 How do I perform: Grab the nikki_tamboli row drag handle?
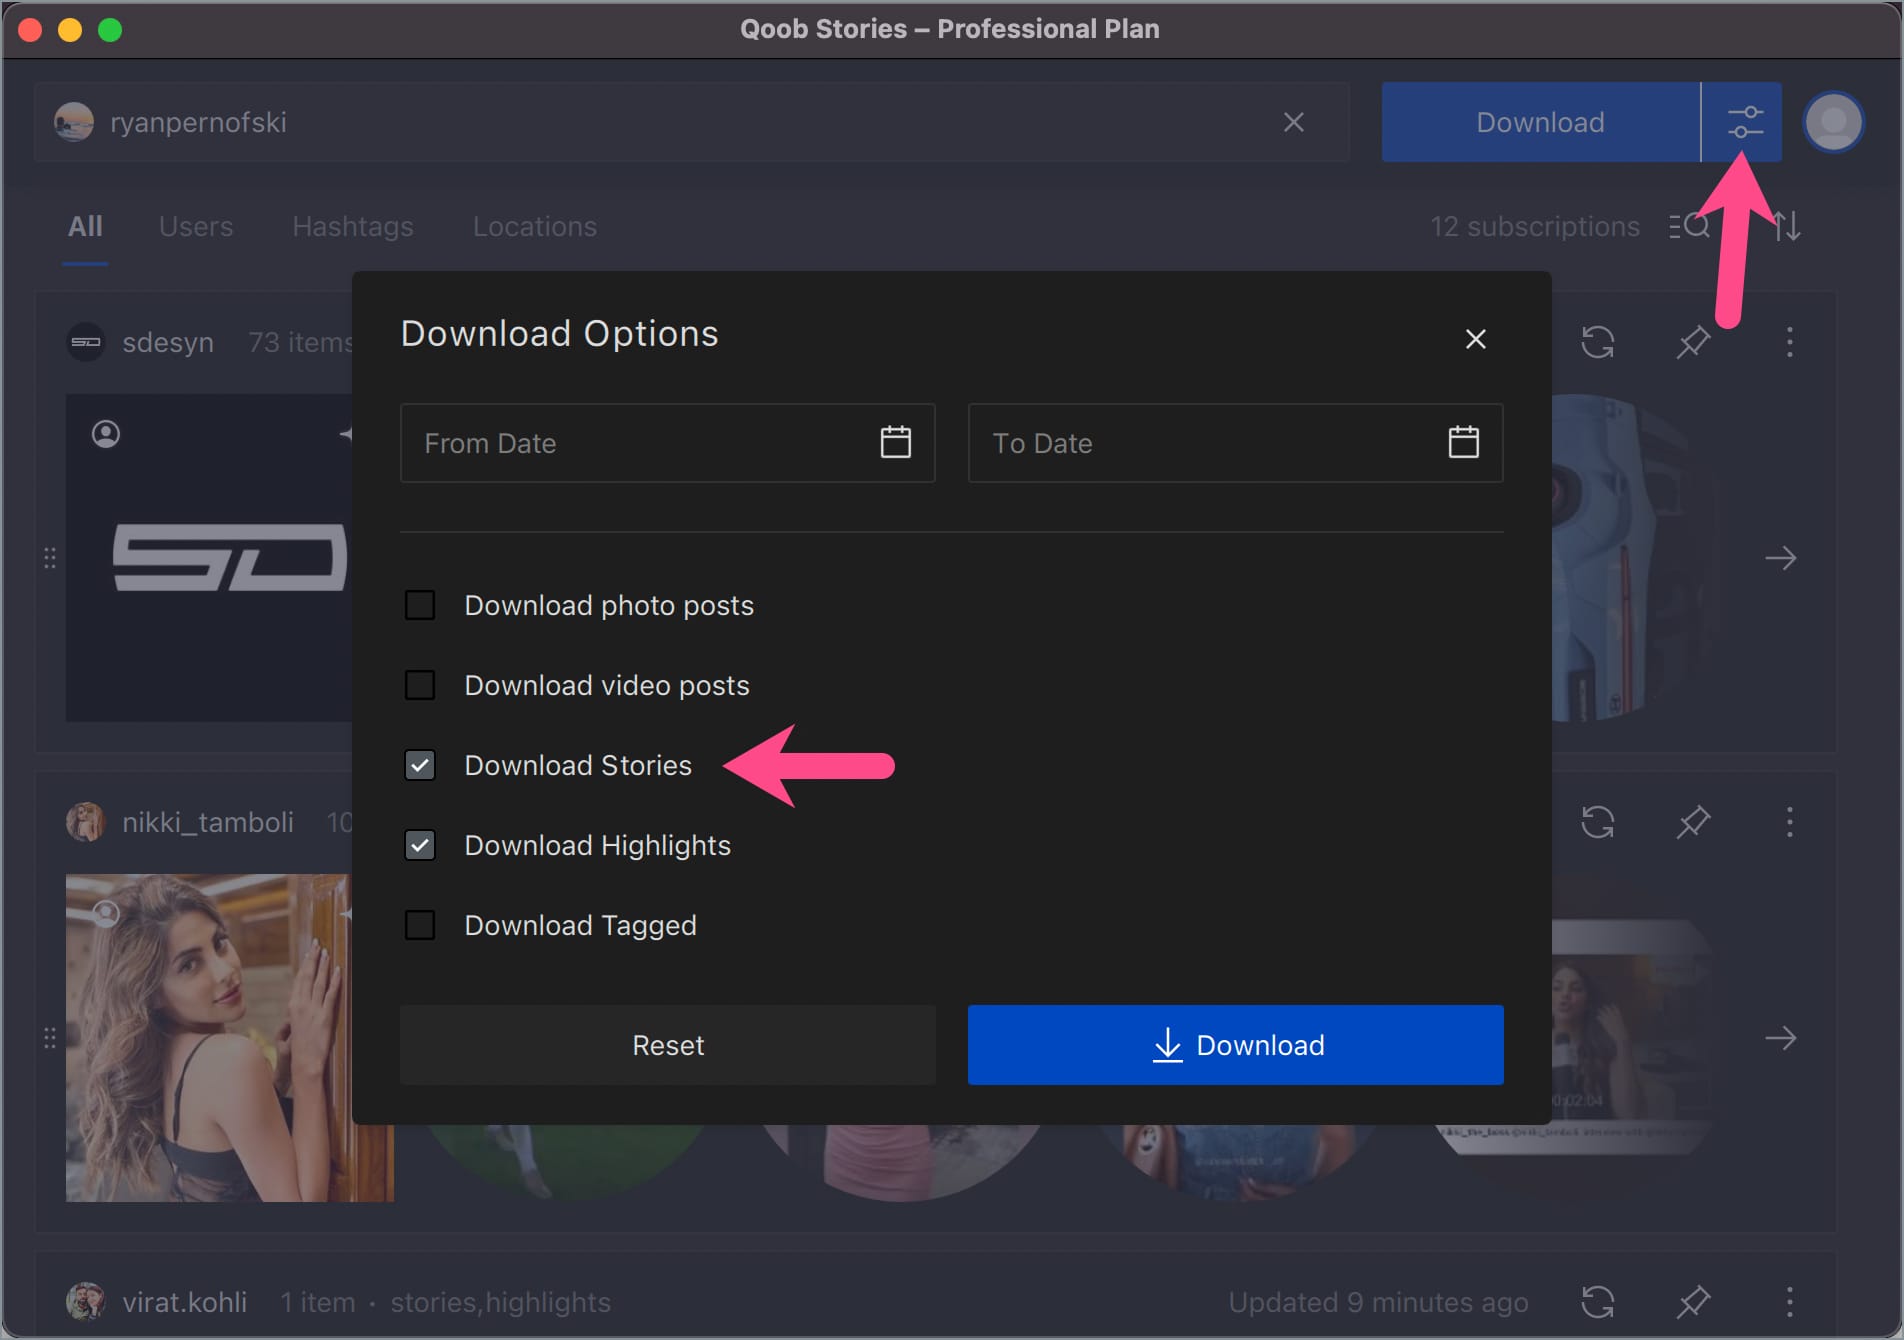(x=50, y=1038)
